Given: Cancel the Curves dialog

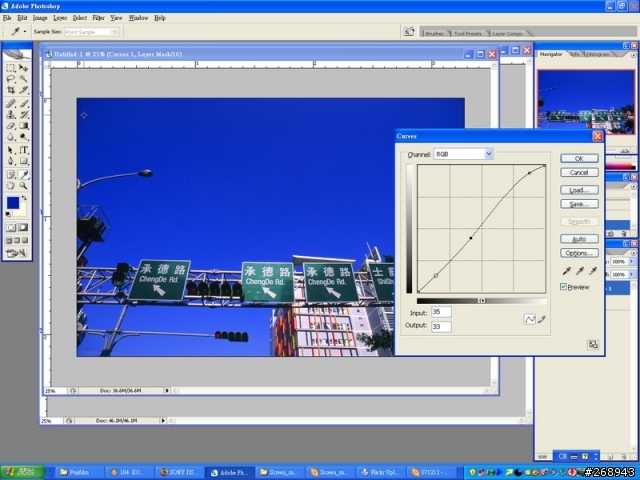Looking at the screenshot, I should 579,172.
